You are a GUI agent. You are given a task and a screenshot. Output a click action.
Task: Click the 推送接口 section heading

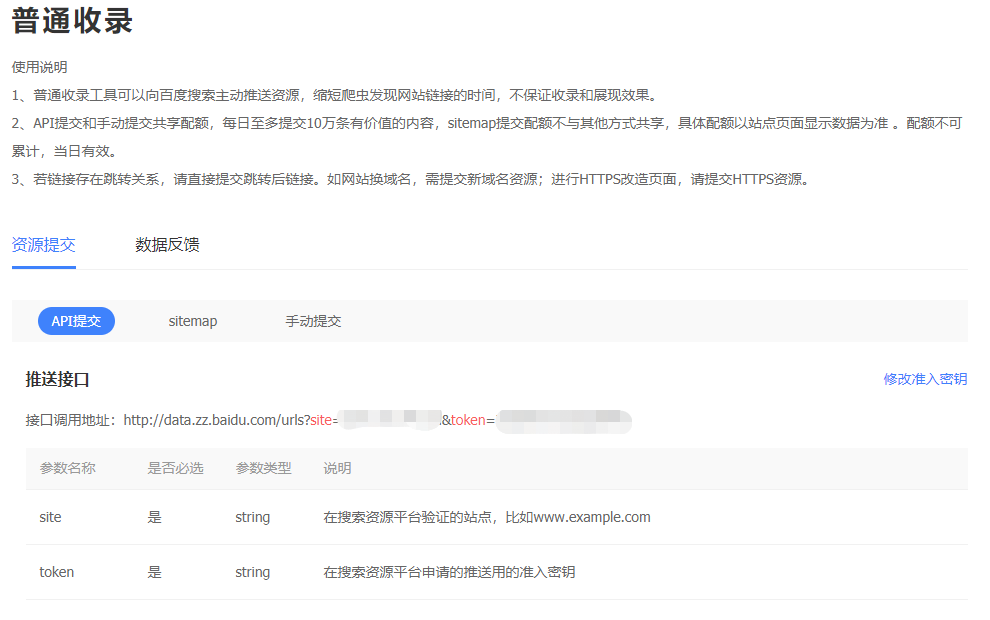point(57,379)
